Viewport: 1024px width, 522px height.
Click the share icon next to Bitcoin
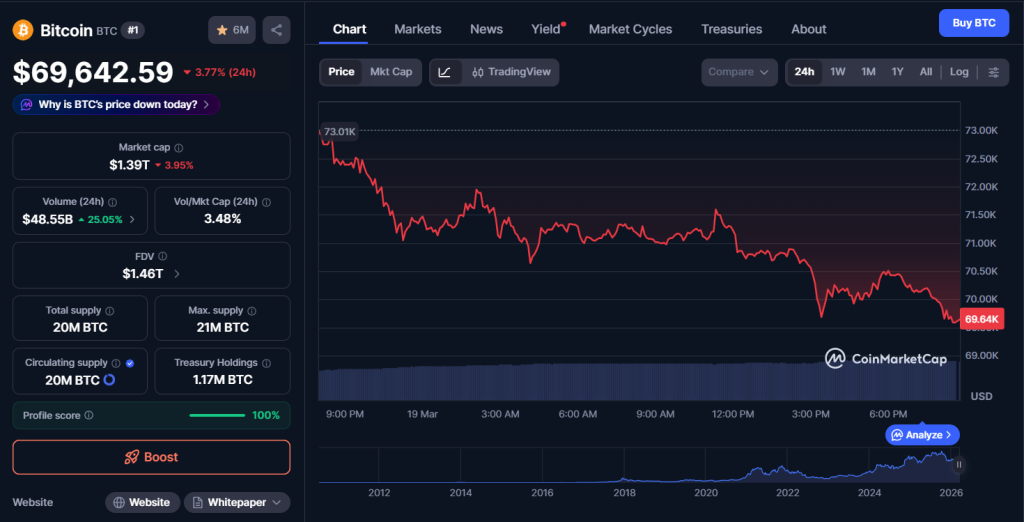[276, 30]
